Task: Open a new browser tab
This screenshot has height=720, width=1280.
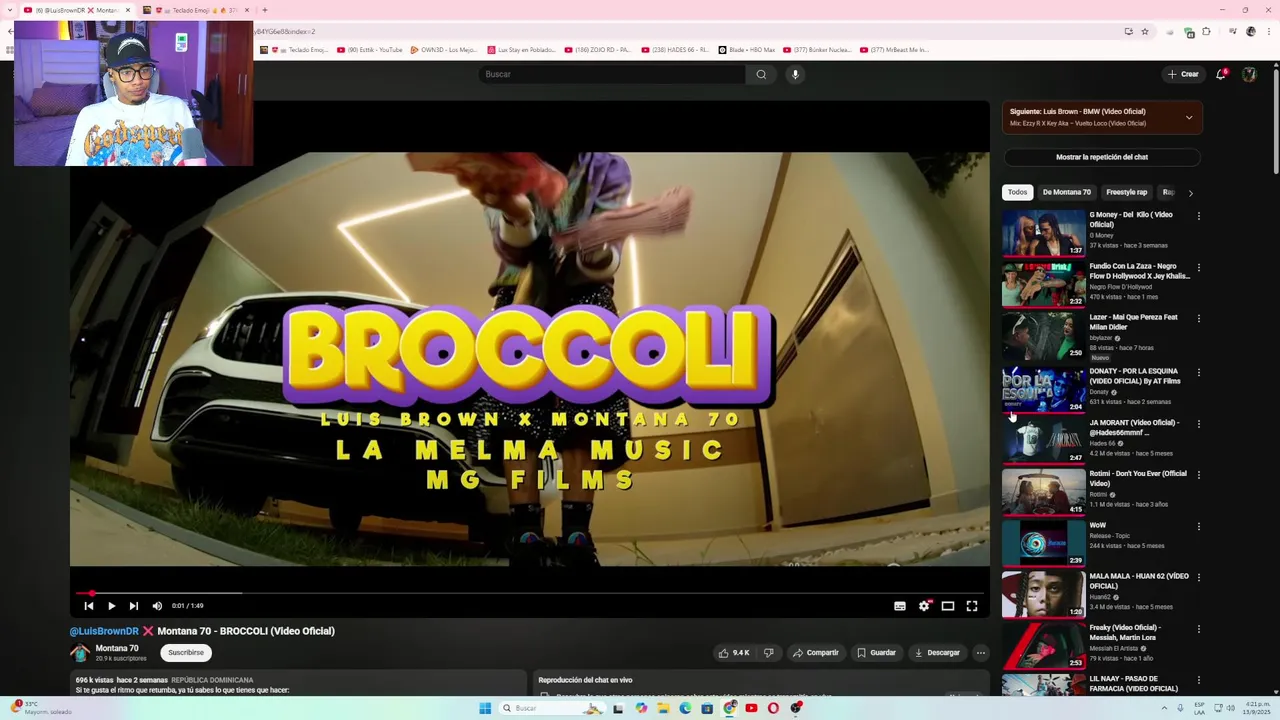Action: [x=265, y=10]
